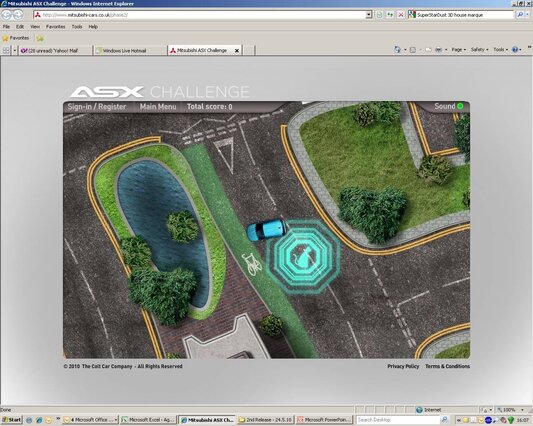Click the Search Desktop input field
This screenshot has height=426, width=533.
398,420
